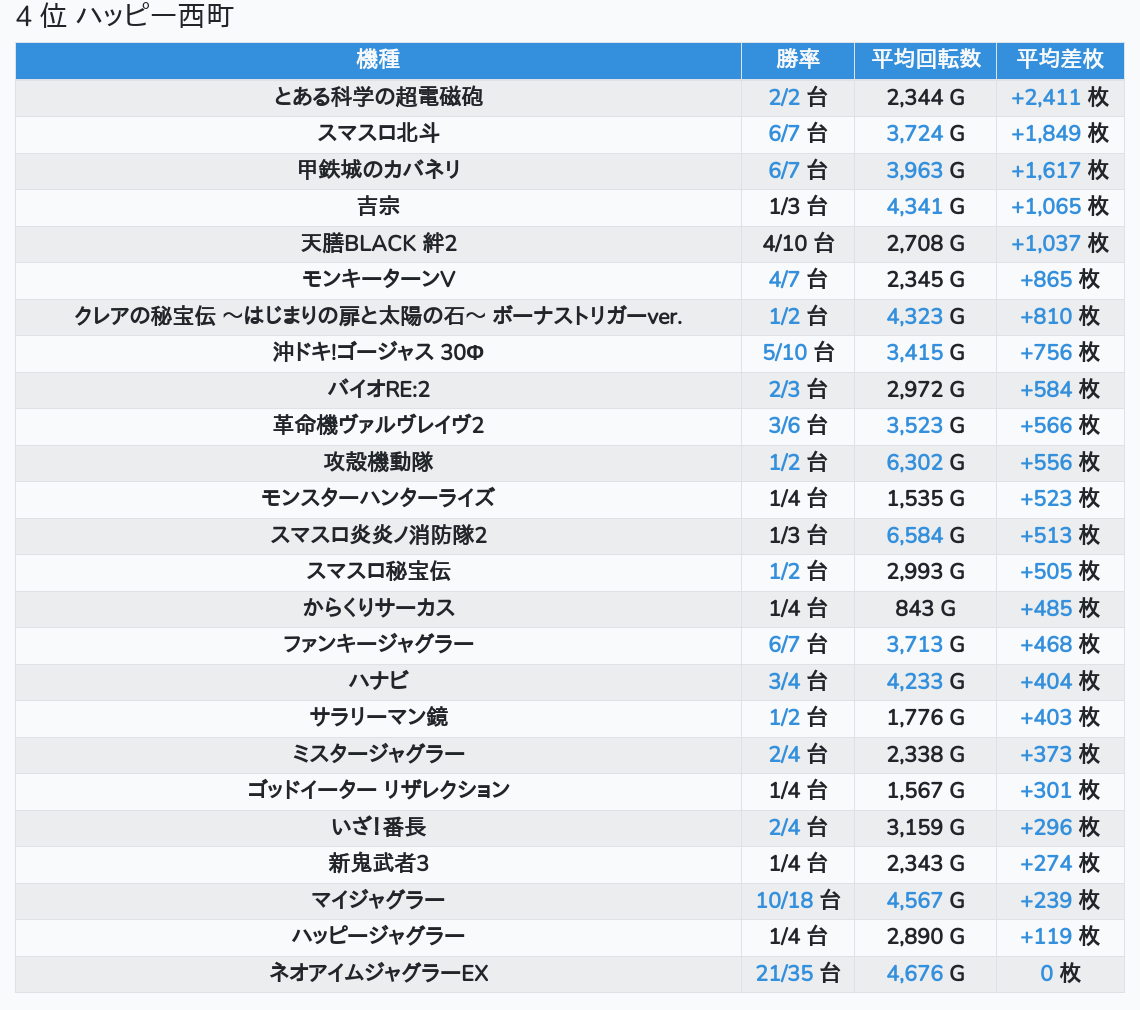Click the 平均差枚 column header
This screenshot has height=1010, width=1140.
coord(1059,60)
